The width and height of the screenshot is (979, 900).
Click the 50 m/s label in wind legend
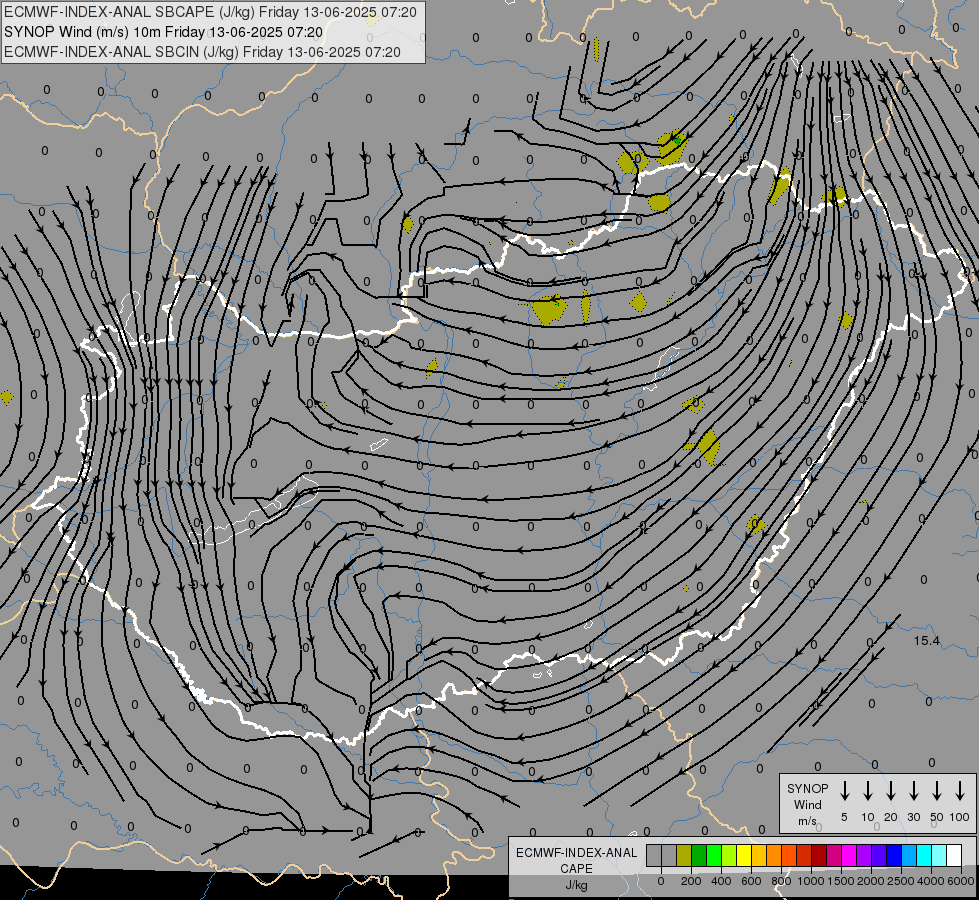click(937, 817)
